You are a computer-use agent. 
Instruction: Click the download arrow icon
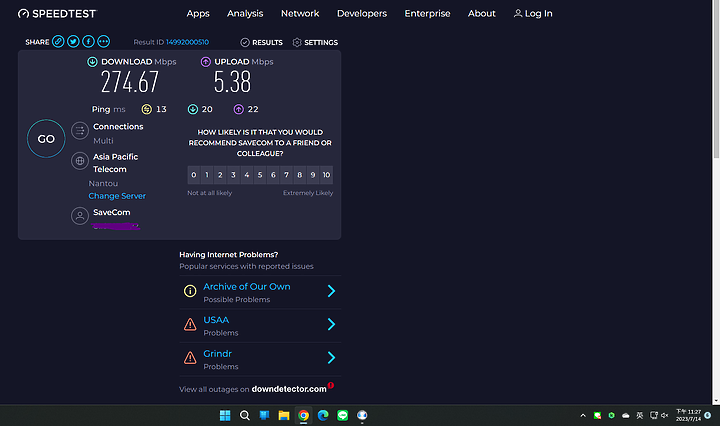click(x=92, y=62)
